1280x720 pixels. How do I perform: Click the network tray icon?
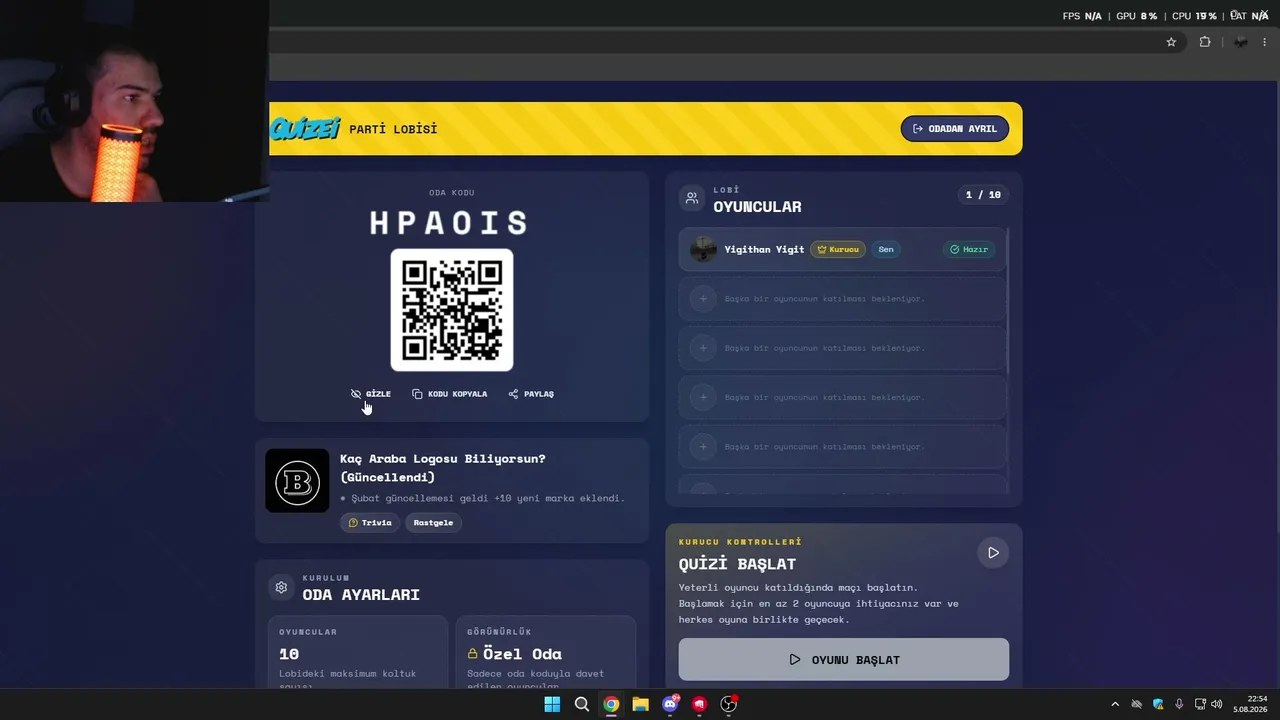(x=1200, y=704)
